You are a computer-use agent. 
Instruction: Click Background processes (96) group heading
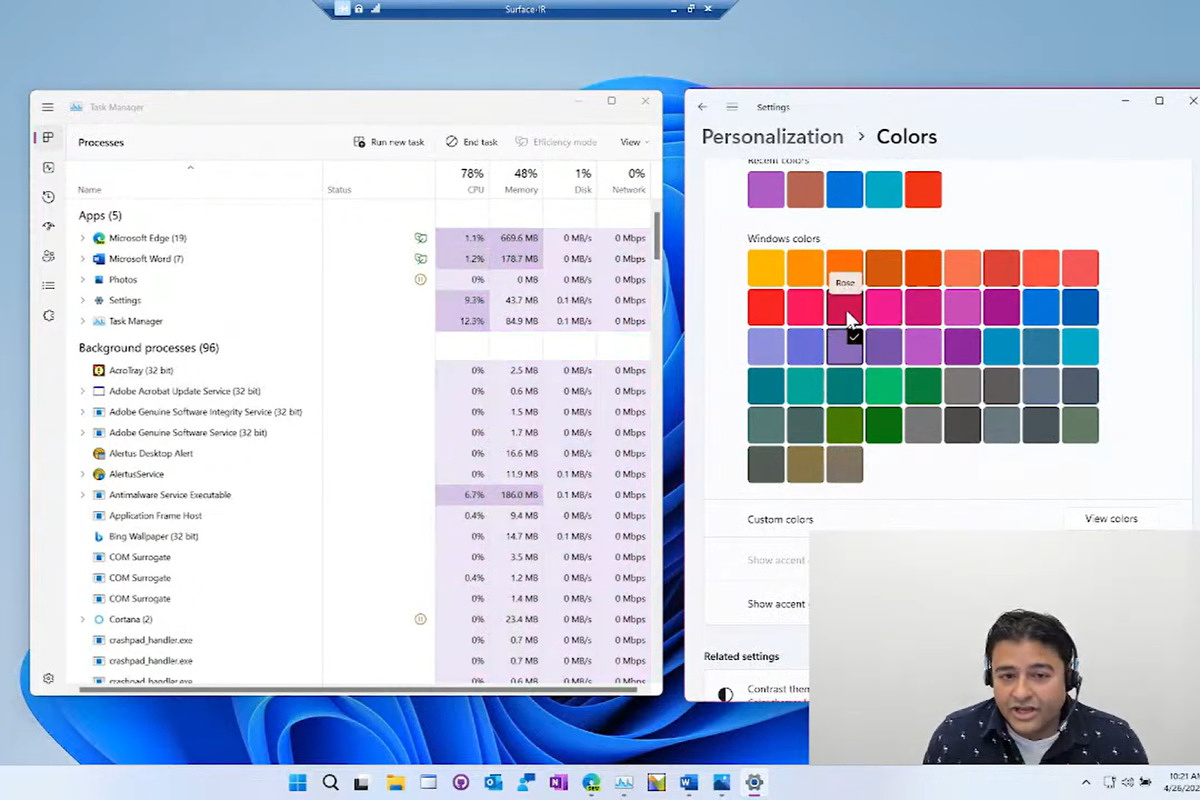(149, 348)
